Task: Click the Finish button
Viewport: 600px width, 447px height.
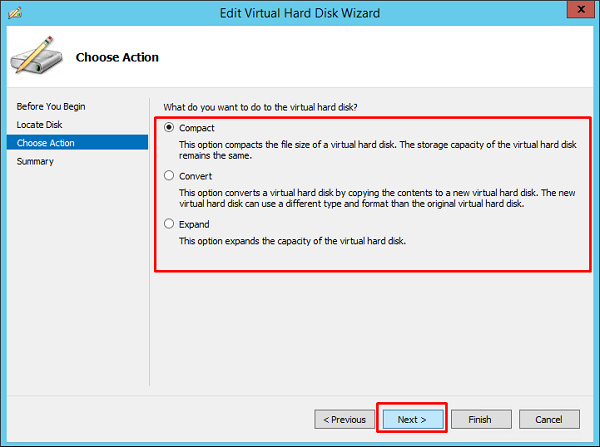Action: [x=481, y=419]
